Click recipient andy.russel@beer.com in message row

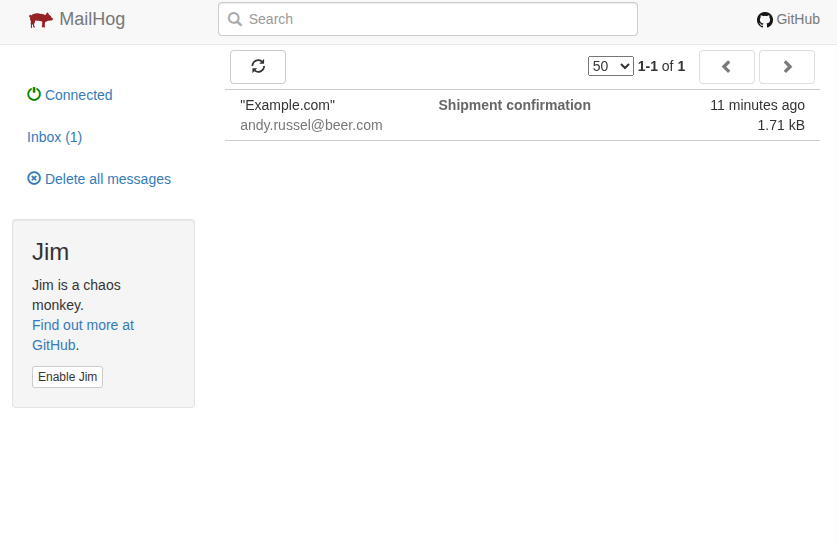(x=311, y=125)
